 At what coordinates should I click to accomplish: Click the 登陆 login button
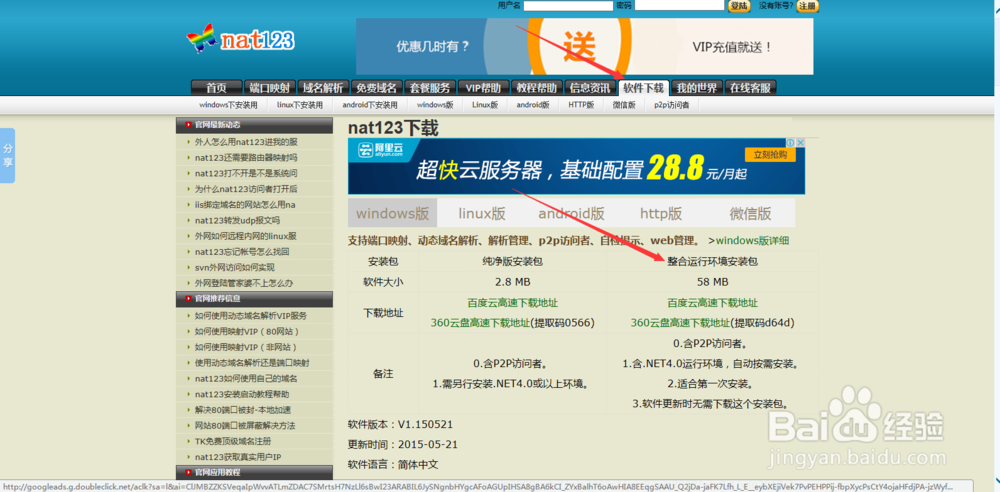pyautogui.click(x=739, y=6)
